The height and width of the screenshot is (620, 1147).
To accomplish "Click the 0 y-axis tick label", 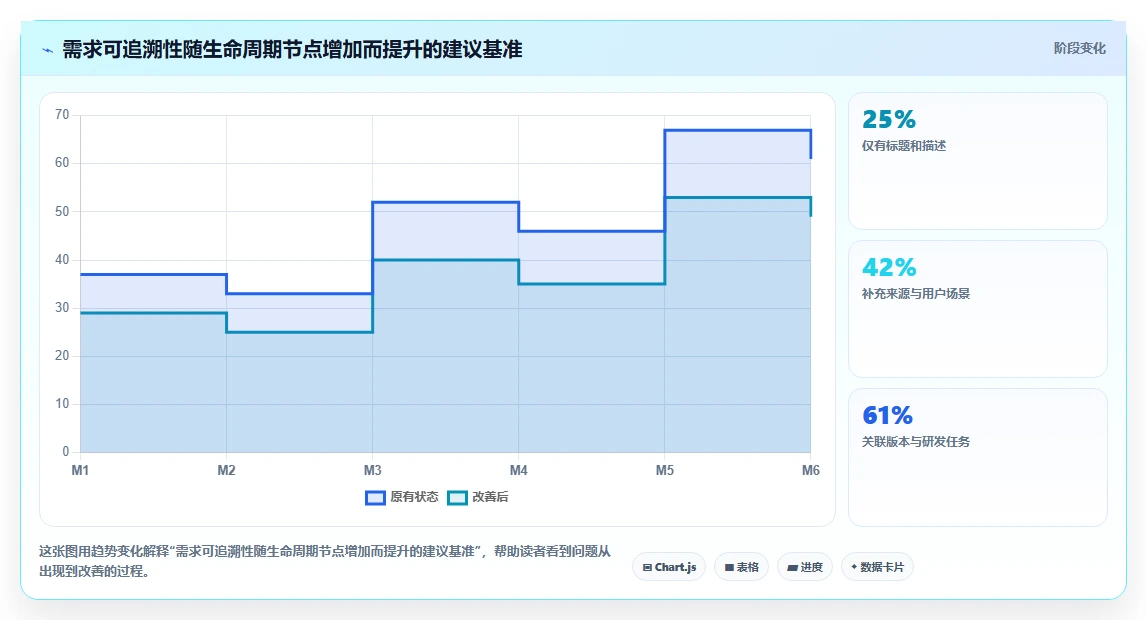I will click(x=66, y=452).
